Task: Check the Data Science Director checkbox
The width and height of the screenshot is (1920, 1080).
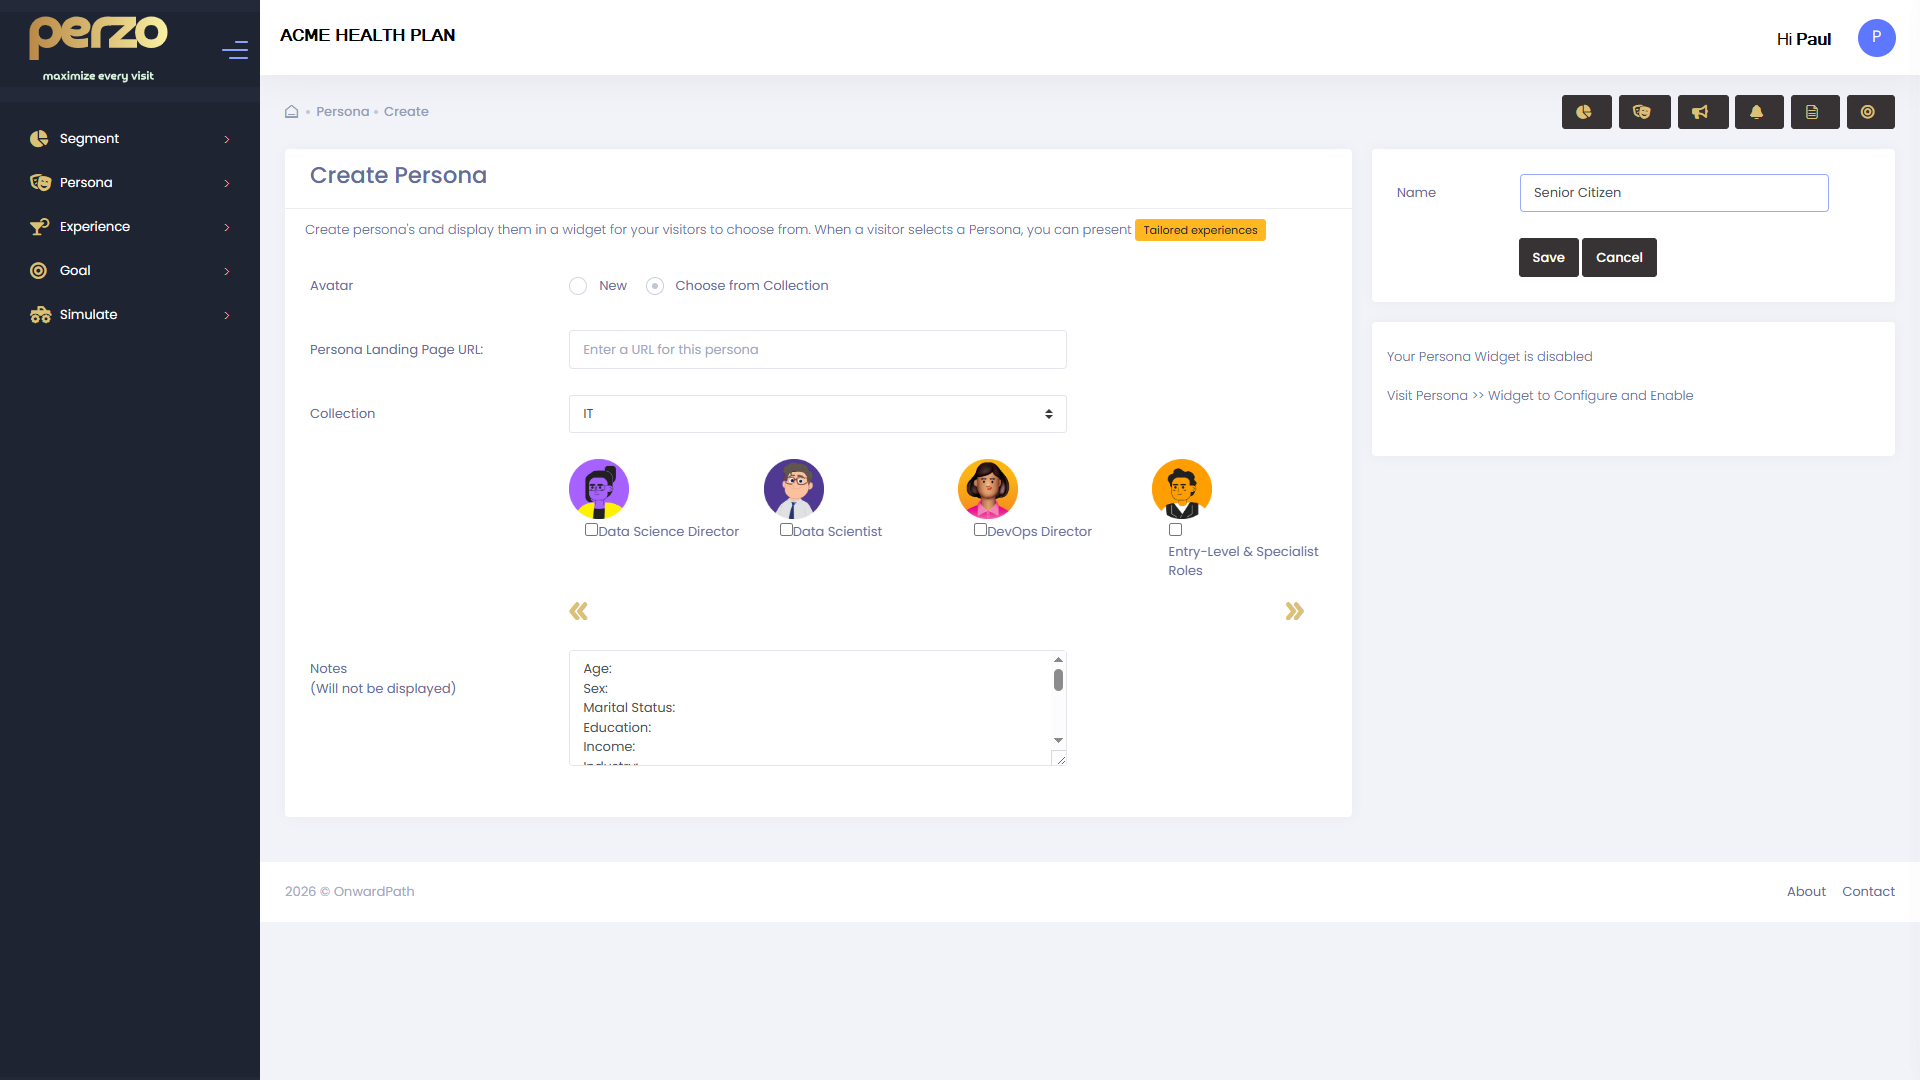Action: 591,529
